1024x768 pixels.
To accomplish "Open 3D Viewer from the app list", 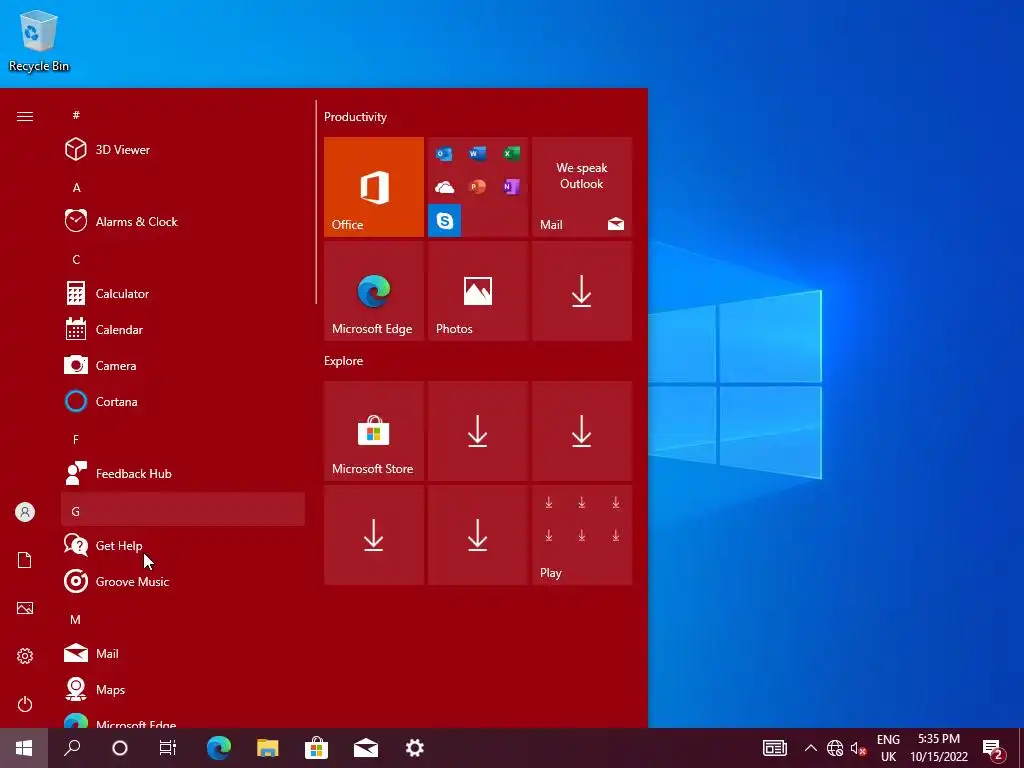I will [x=183, y=150].
